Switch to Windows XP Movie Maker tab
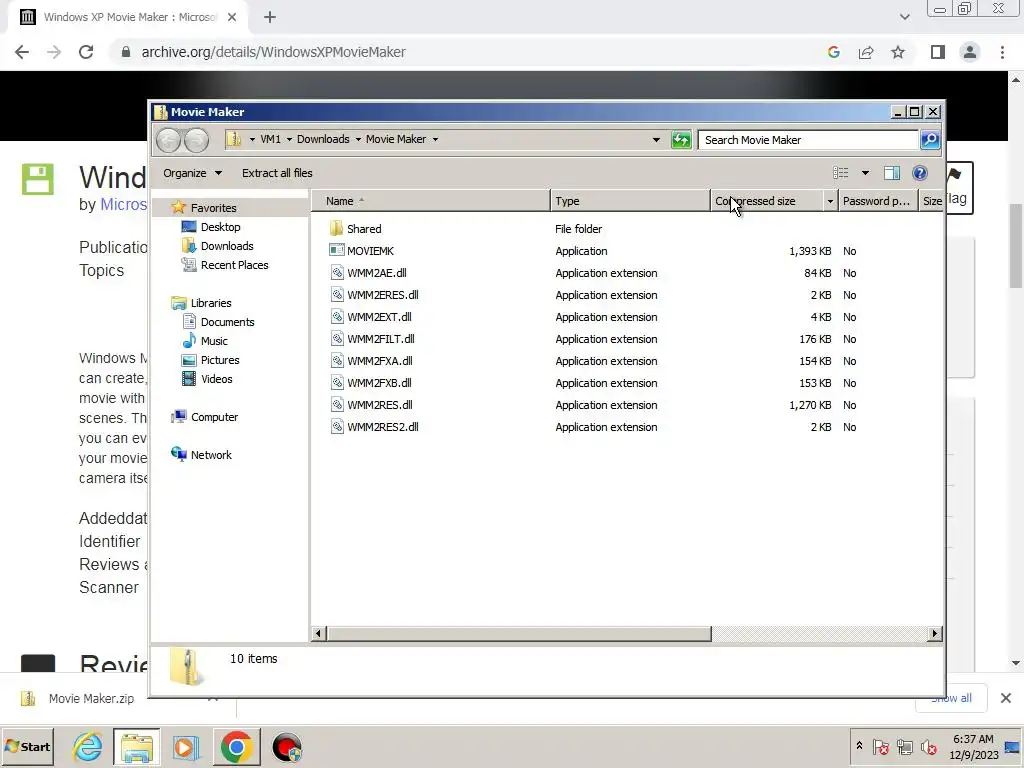 127,17
